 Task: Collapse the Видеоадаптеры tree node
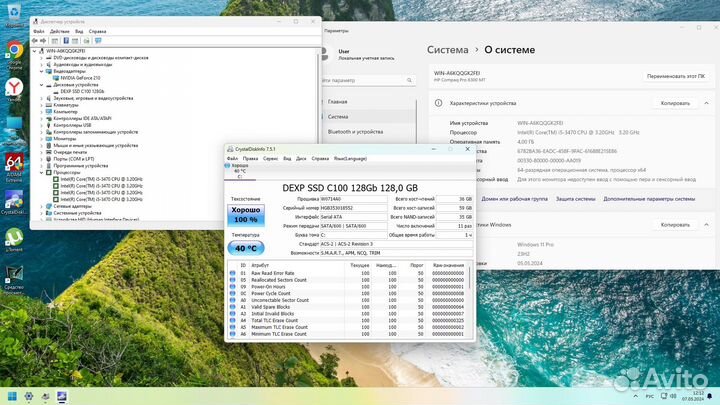pyautogui.click(x=41, y=71)
